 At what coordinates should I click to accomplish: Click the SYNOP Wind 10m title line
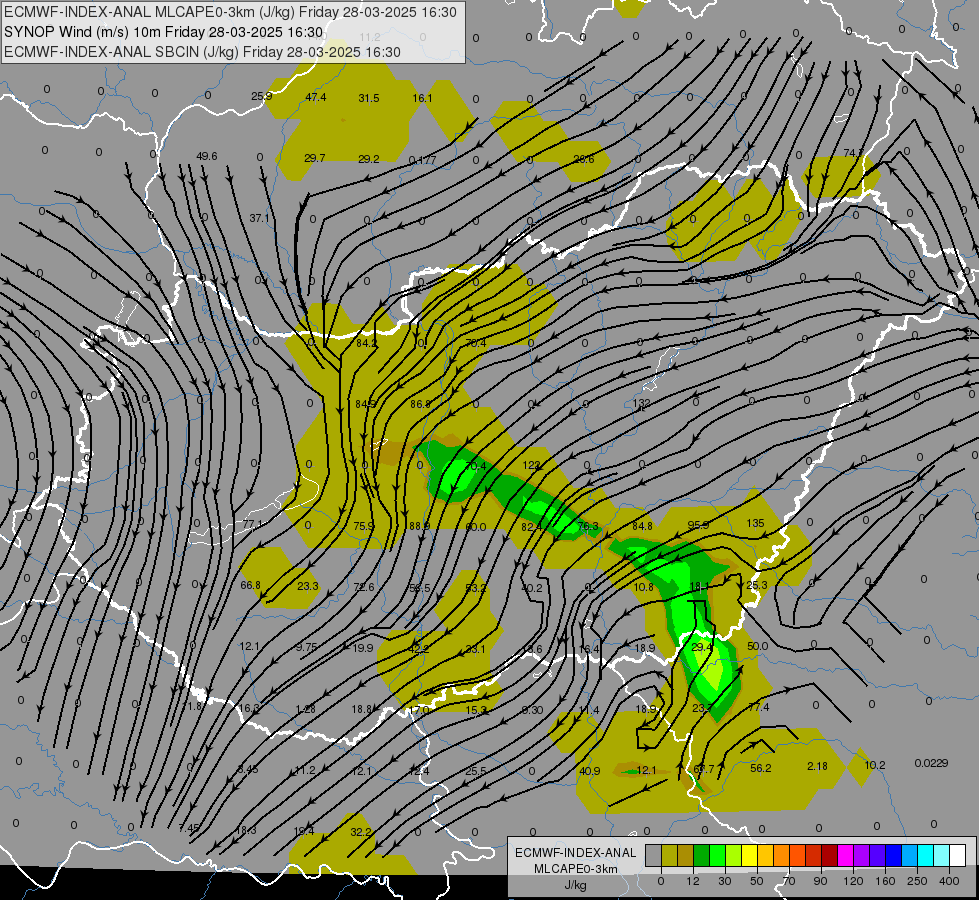(x=164, y=32)
